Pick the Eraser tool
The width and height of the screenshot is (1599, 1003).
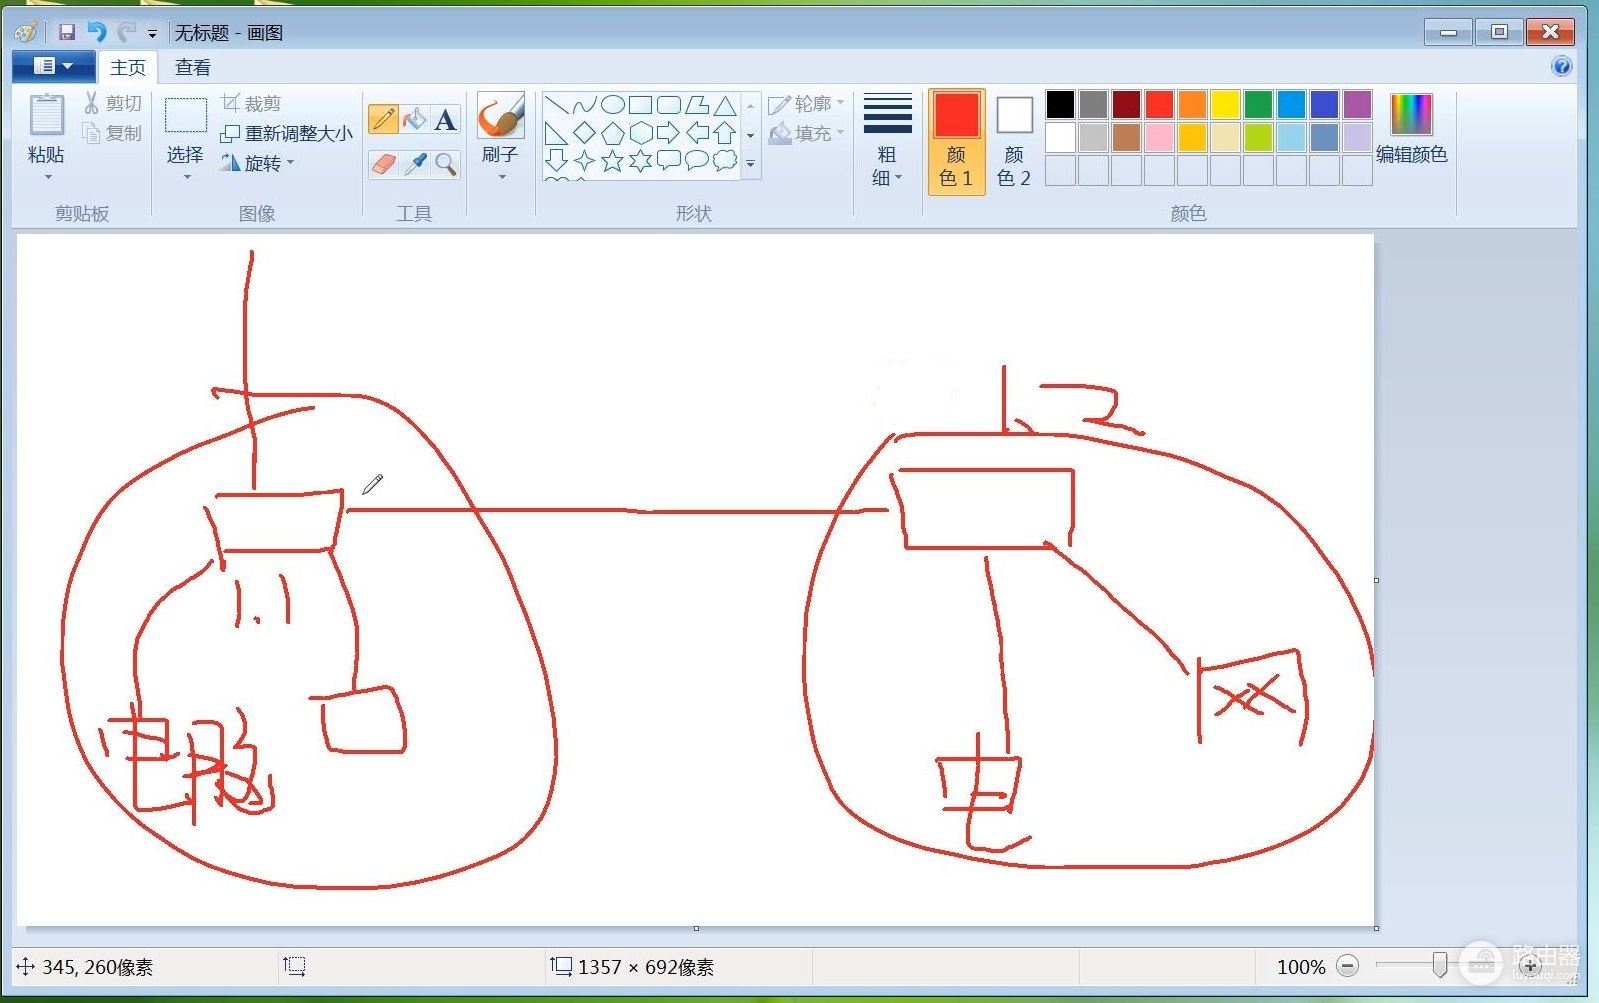point(383,163)
